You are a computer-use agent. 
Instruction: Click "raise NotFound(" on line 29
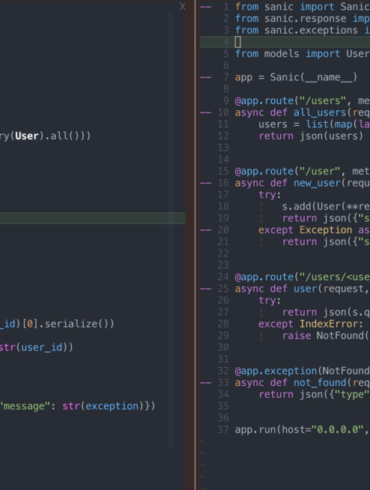coord(326,336)
